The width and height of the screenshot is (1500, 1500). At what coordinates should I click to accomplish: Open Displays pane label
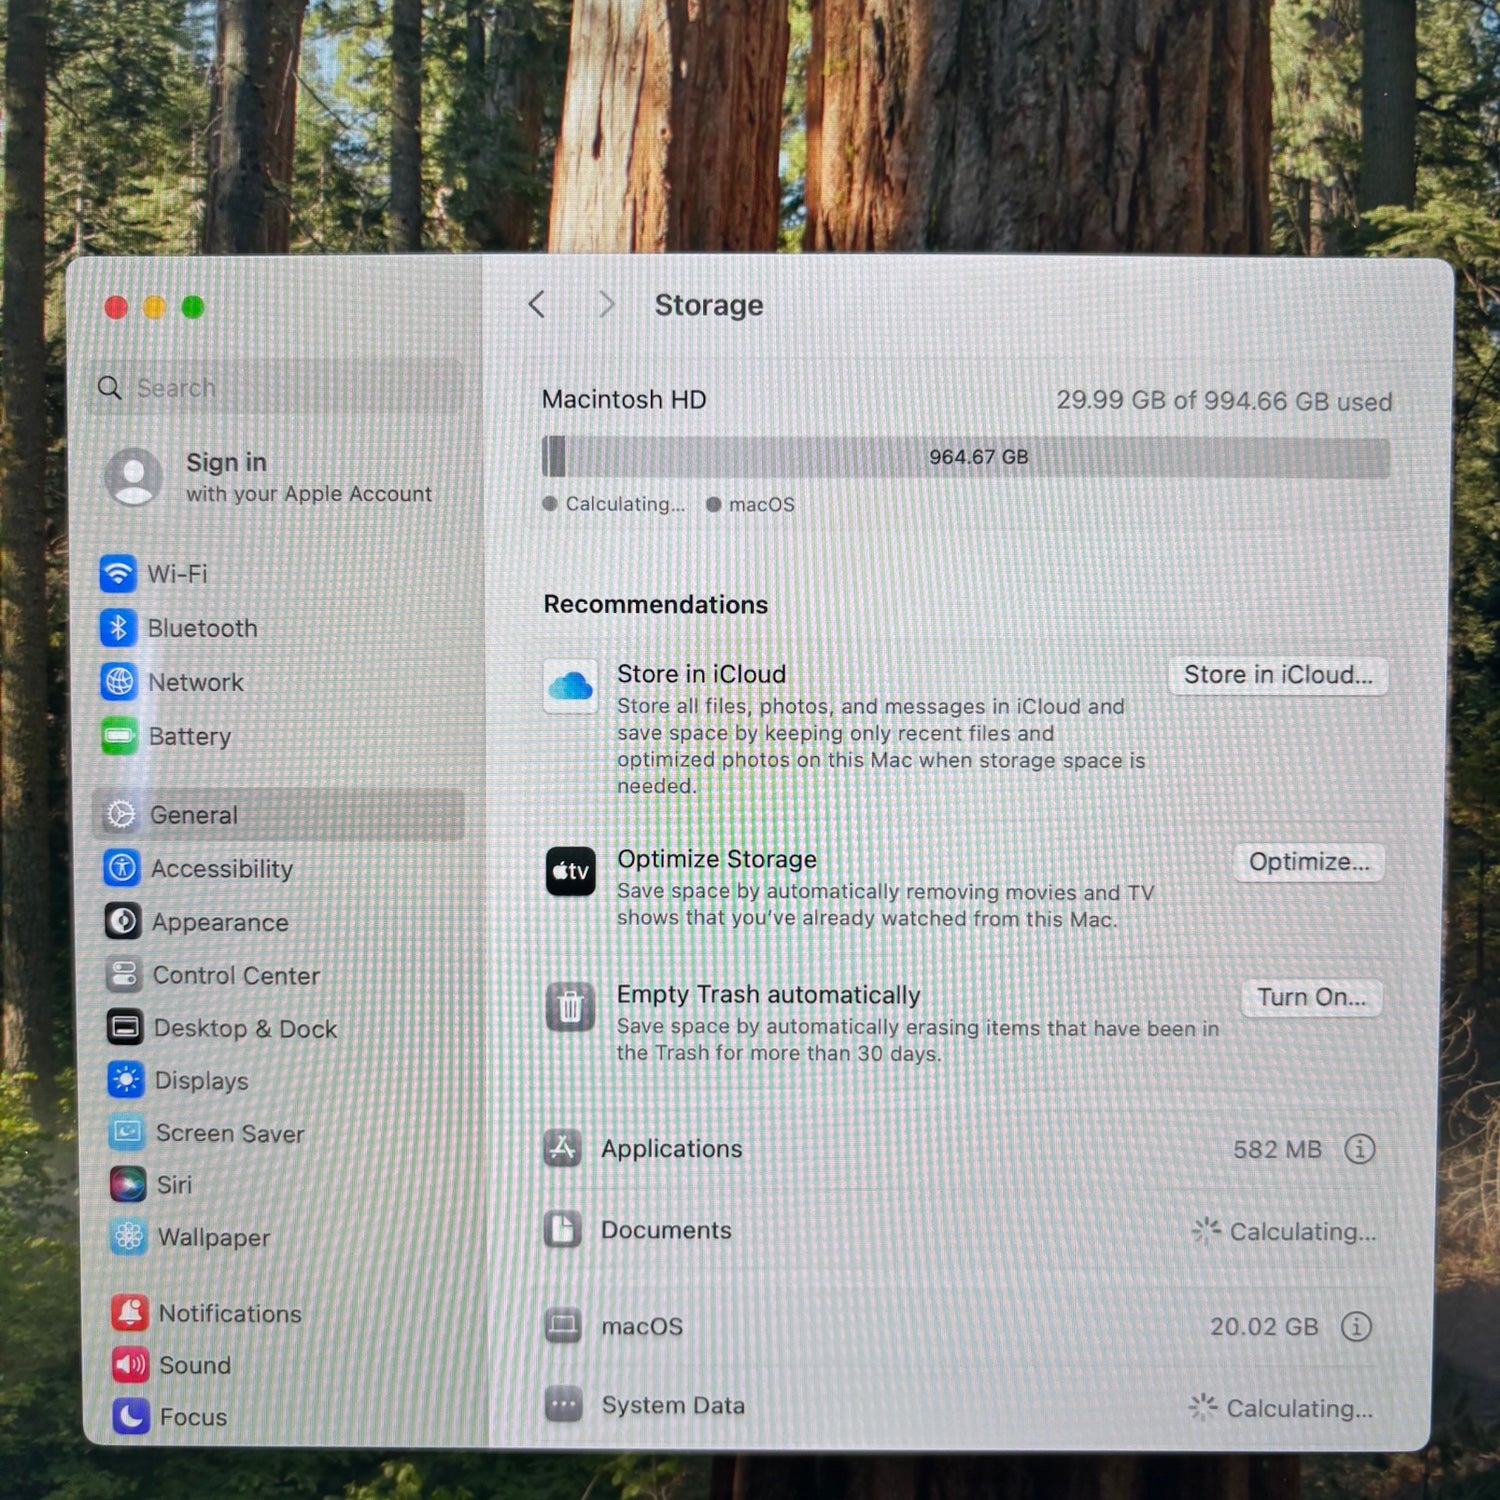(x=202, y=1081)
